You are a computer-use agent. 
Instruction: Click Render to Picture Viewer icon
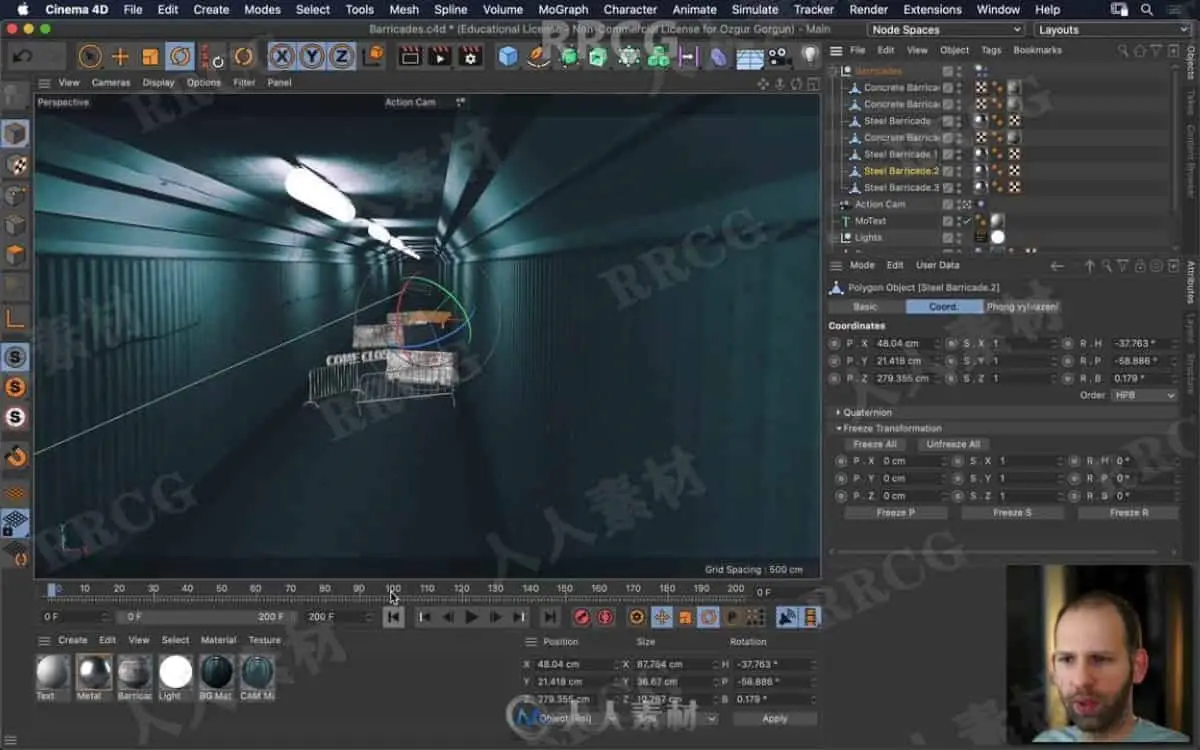pyautogui.click(x=440, y=56)
